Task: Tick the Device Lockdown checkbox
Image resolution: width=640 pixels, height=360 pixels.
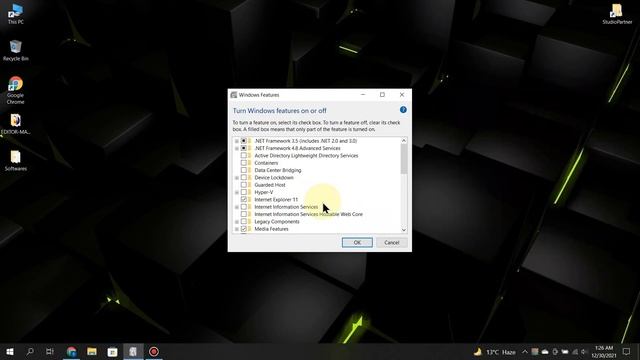Action: [244, 178]
